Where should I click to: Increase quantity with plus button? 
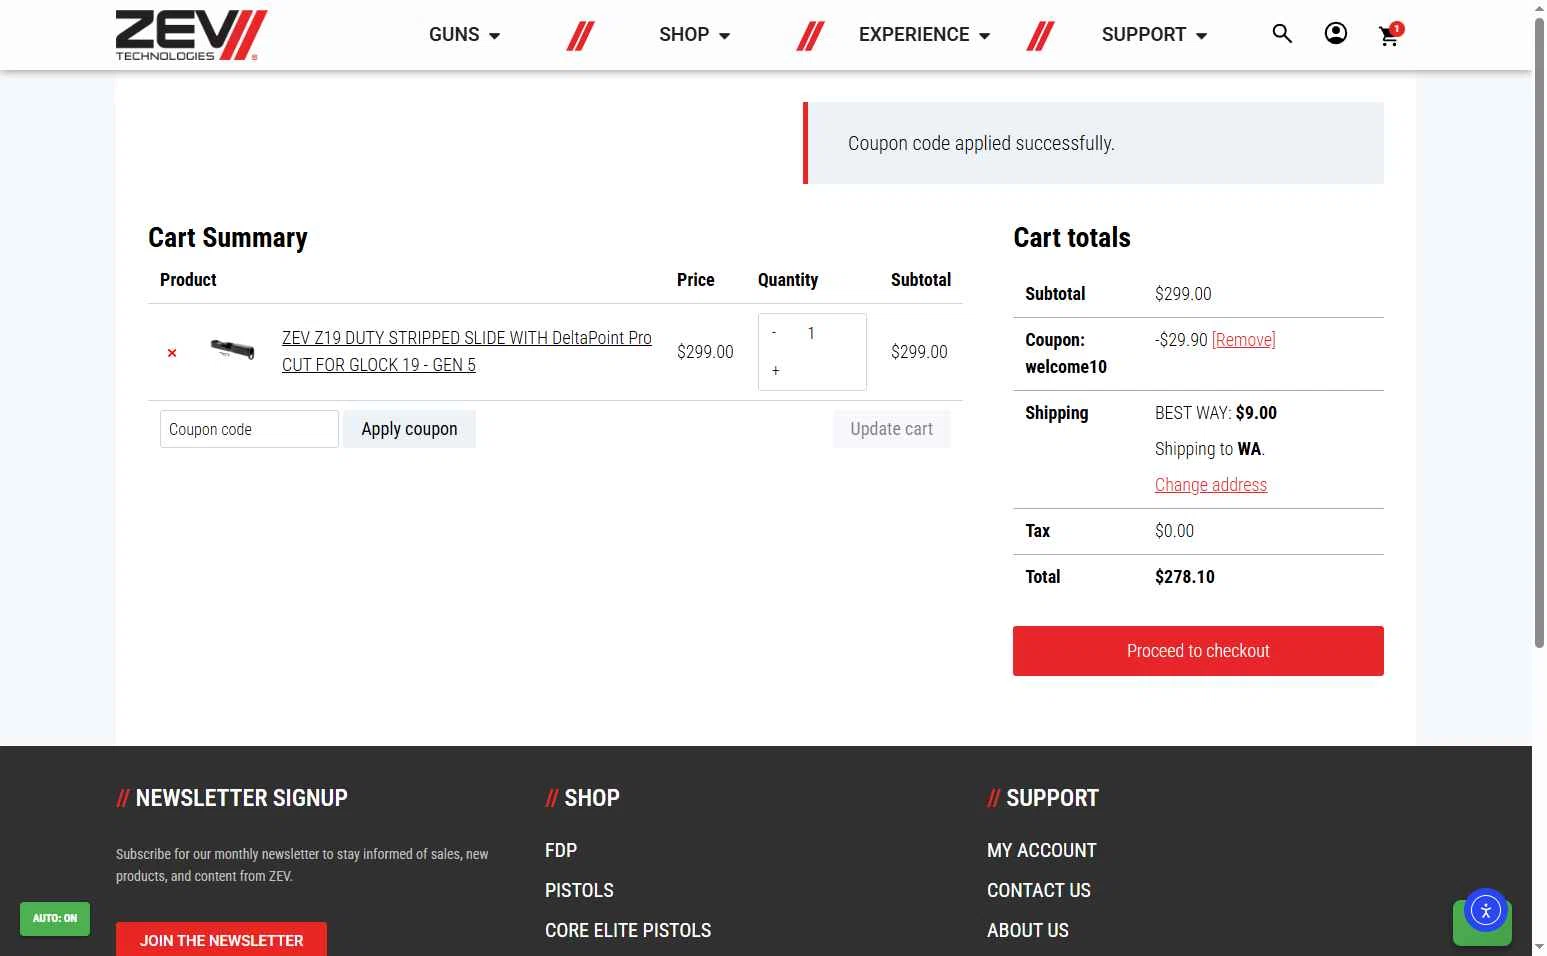775,370
